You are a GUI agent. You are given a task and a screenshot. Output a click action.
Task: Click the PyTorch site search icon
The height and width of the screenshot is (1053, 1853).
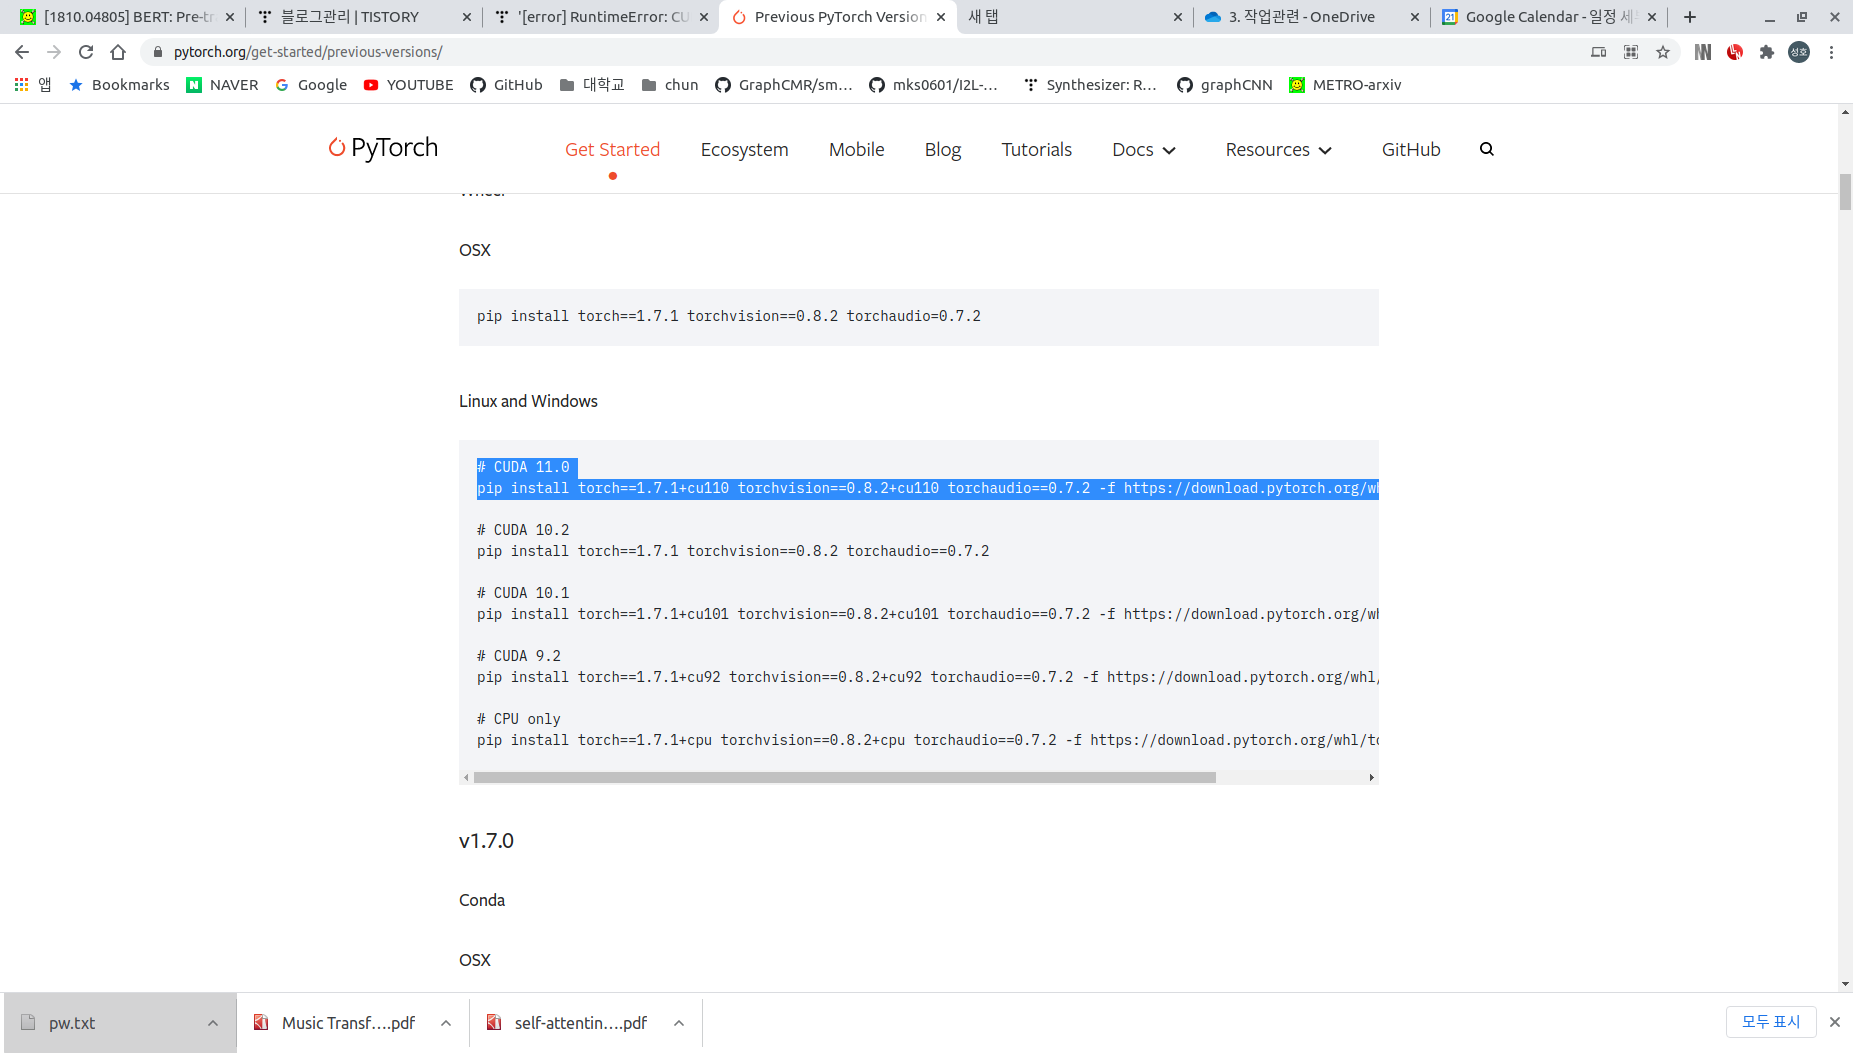point(1487,149)
